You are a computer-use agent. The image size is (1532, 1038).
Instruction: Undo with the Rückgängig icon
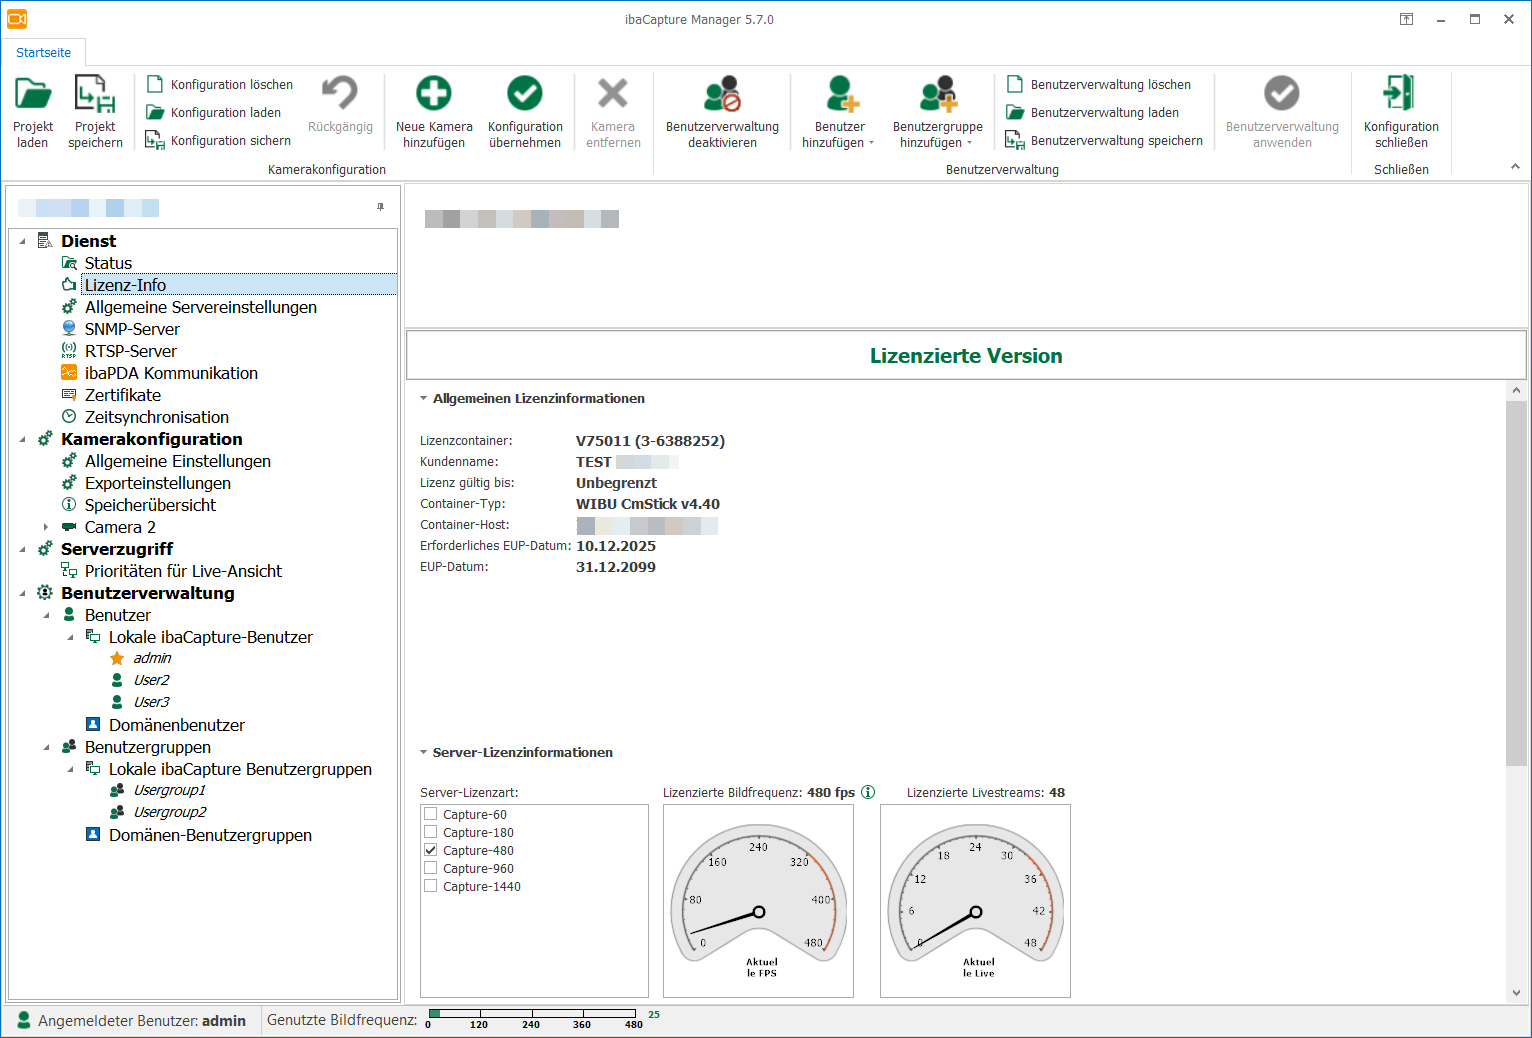(x=340, y=93)
